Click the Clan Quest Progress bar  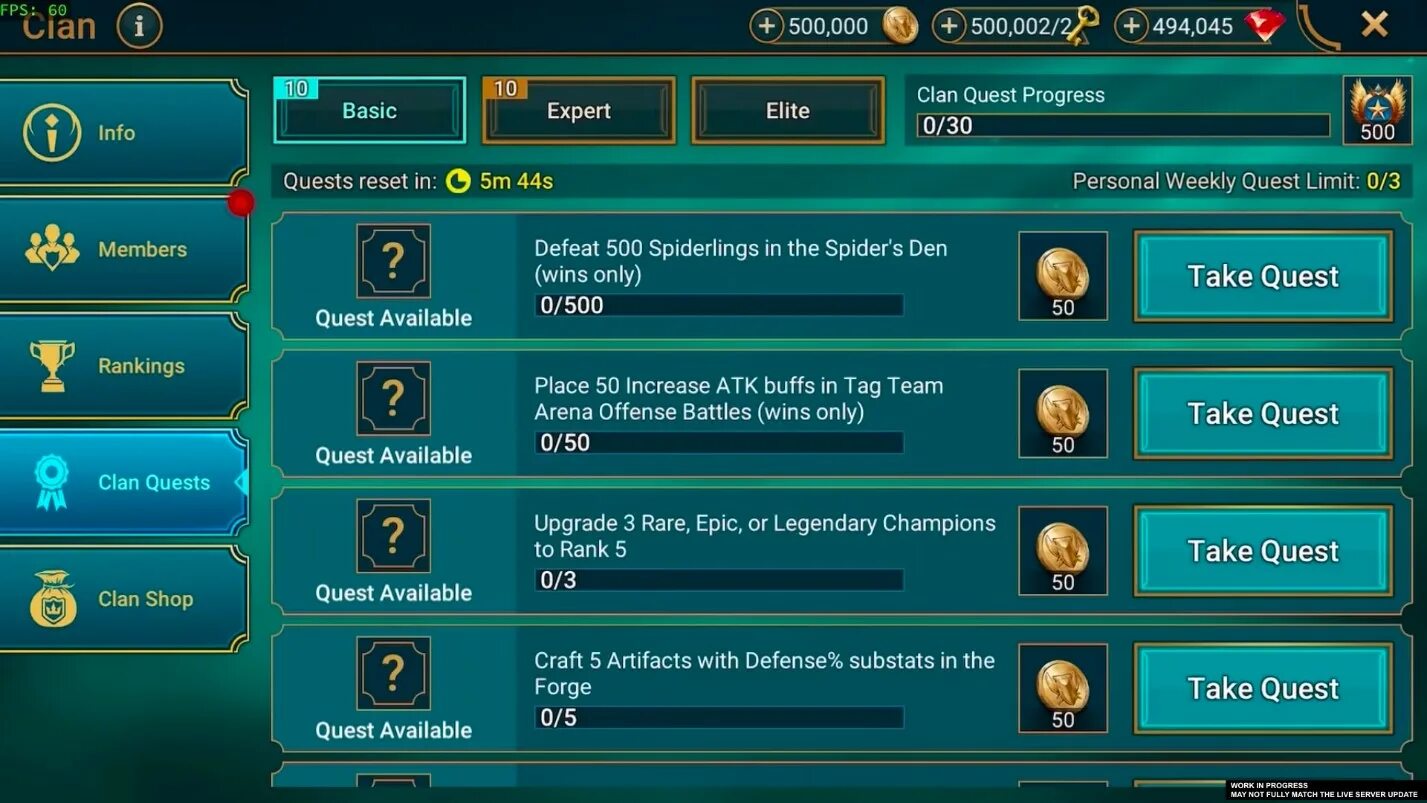coord(1123,125)
